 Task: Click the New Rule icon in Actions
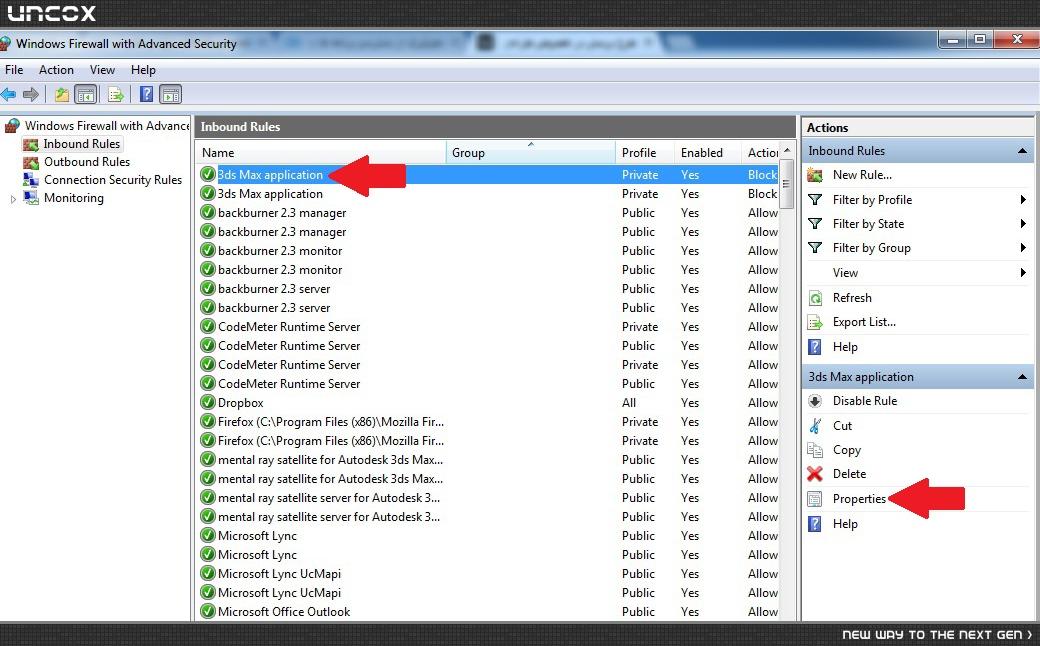[x=815, y=175]
